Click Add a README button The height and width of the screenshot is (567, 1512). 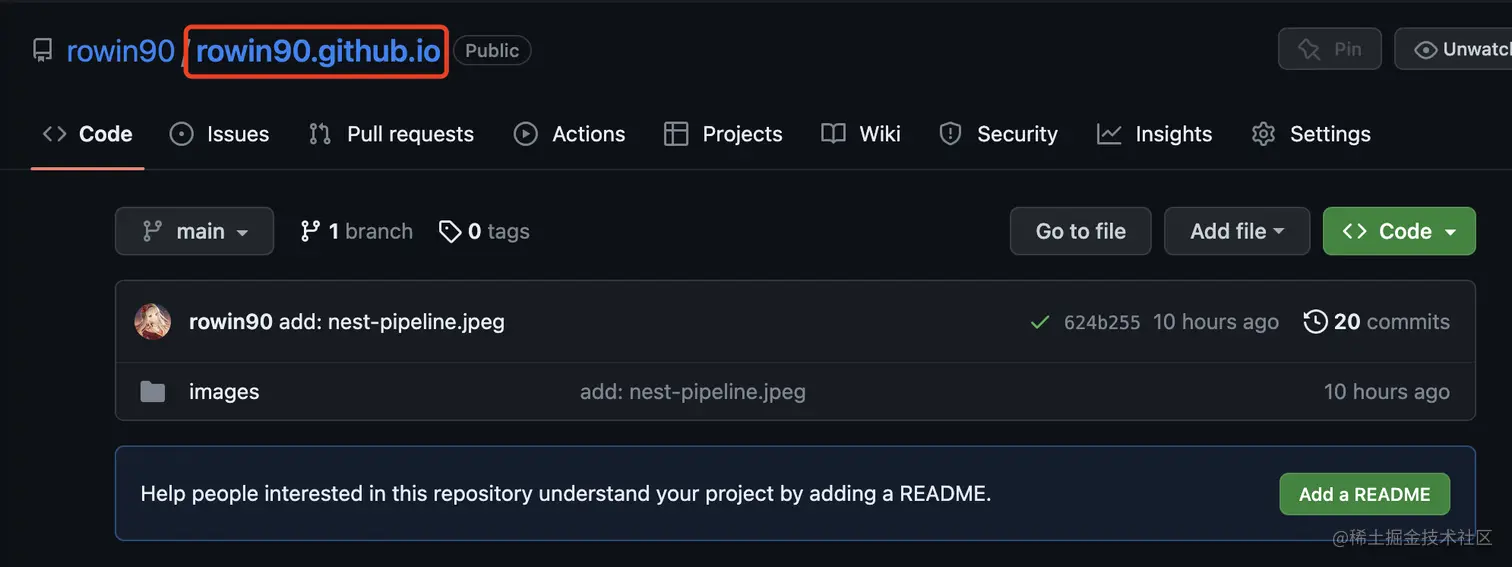(x=1364, y=494)
